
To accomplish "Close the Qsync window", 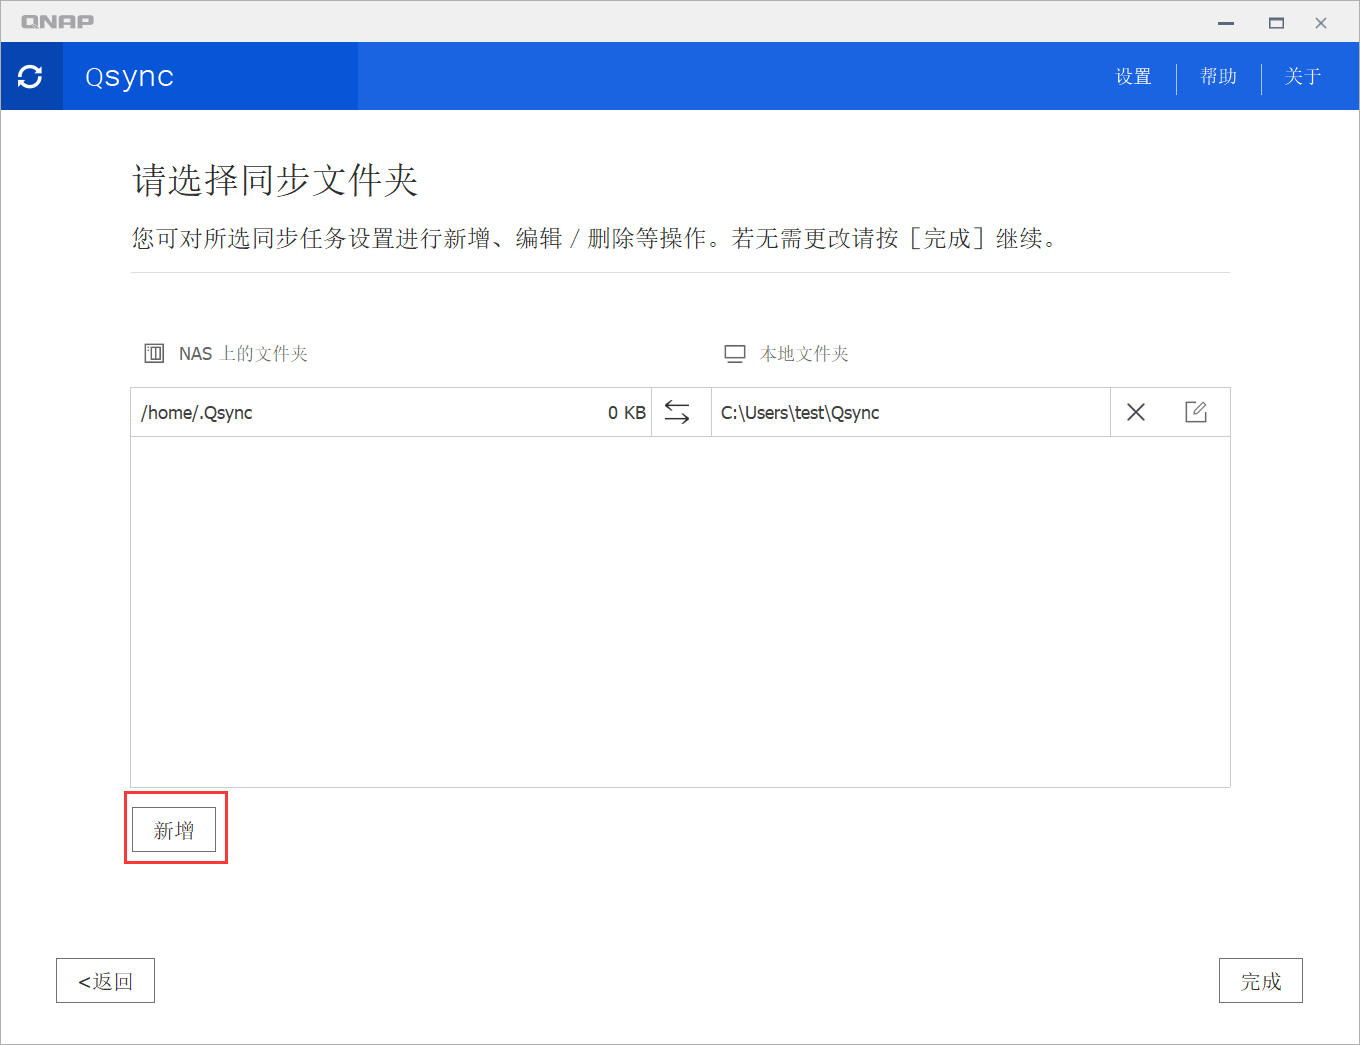I will click(x=1321, y=22).
